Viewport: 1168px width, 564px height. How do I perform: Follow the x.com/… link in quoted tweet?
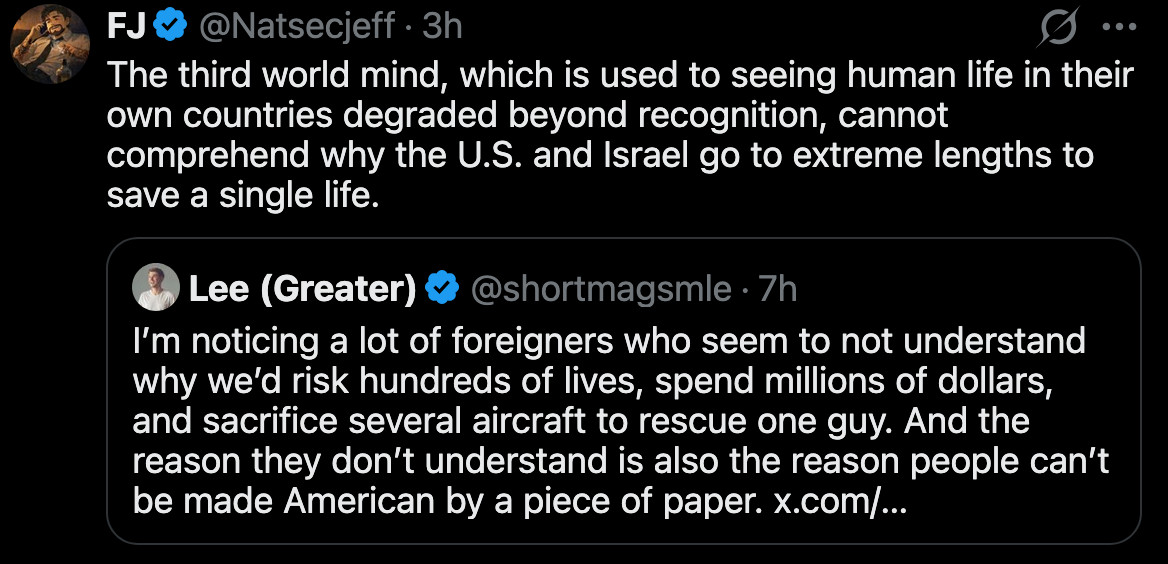(840, 501)
